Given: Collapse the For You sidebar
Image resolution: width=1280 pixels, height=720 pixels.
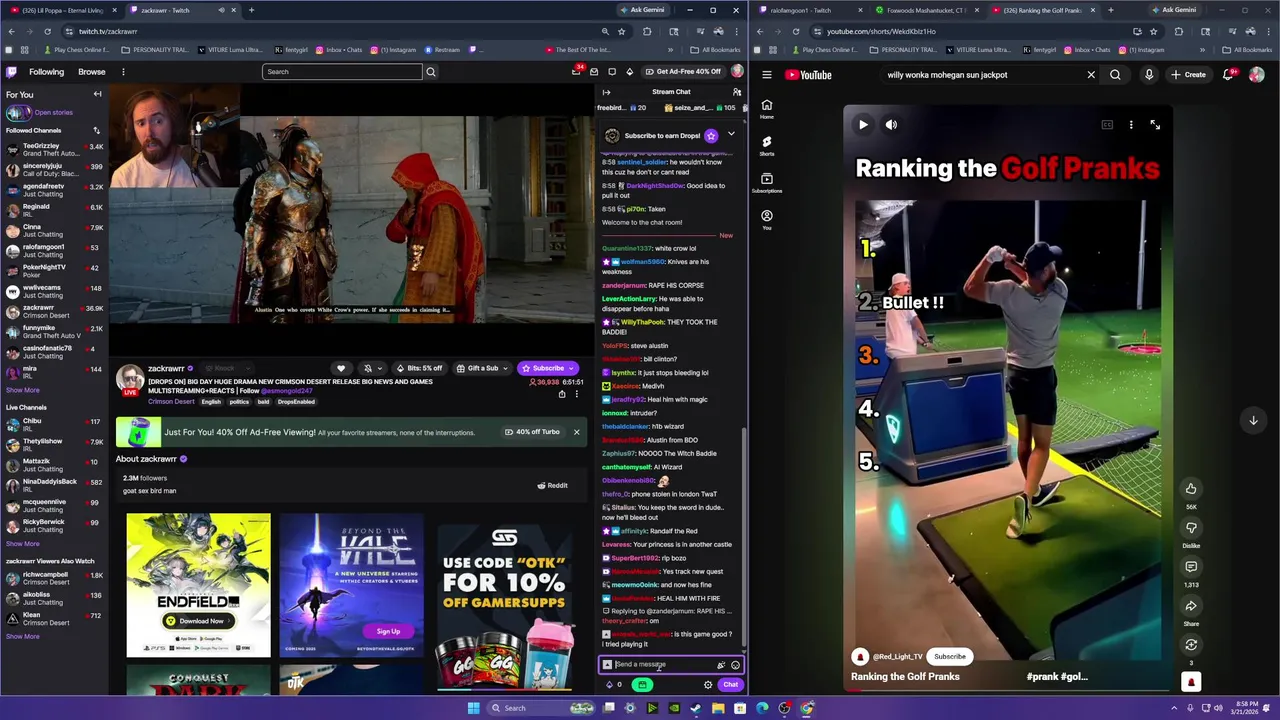Looking at the screenshot, I should [97, 94].
